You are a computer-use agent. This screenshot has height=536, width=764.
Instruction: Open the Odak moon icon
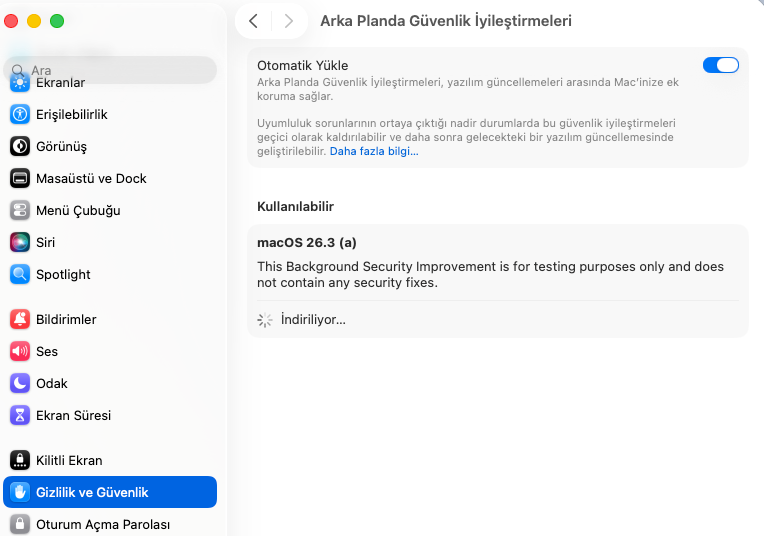[20, 383]
